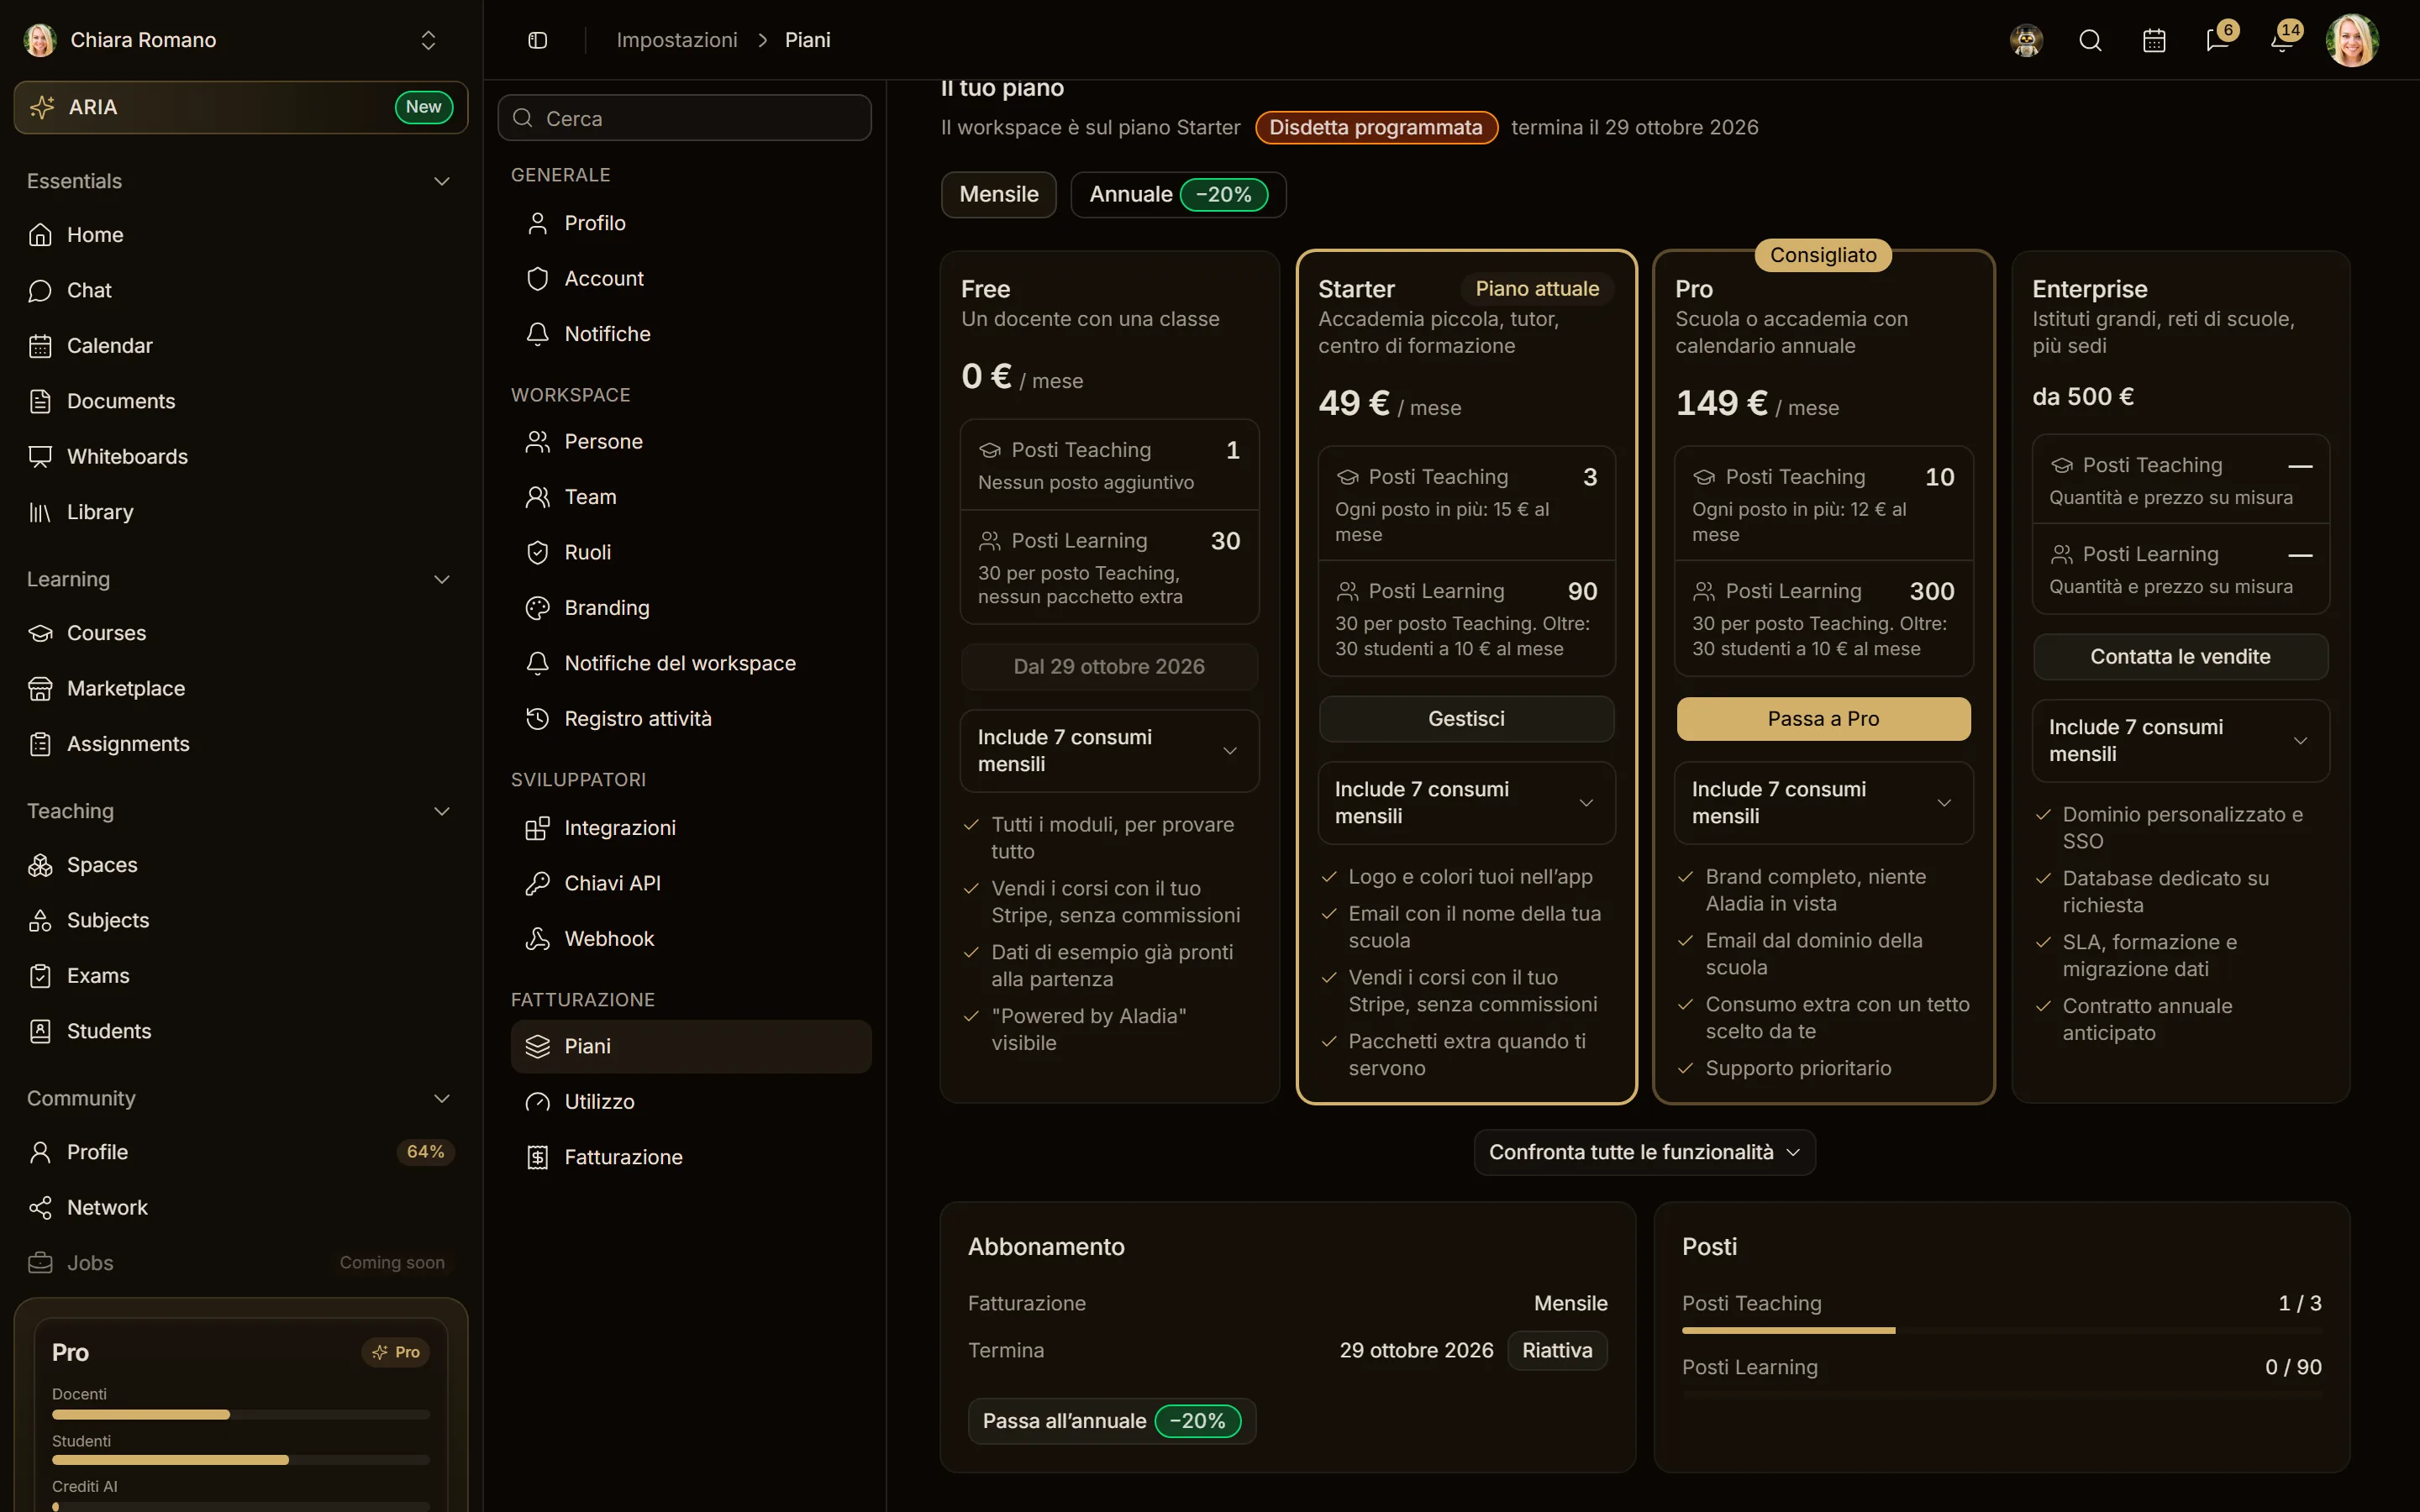The image size is (2420, 1512).
Task: Expand Include 7 consumi mensili in Enterprise plan
Action: point(2180,740)
